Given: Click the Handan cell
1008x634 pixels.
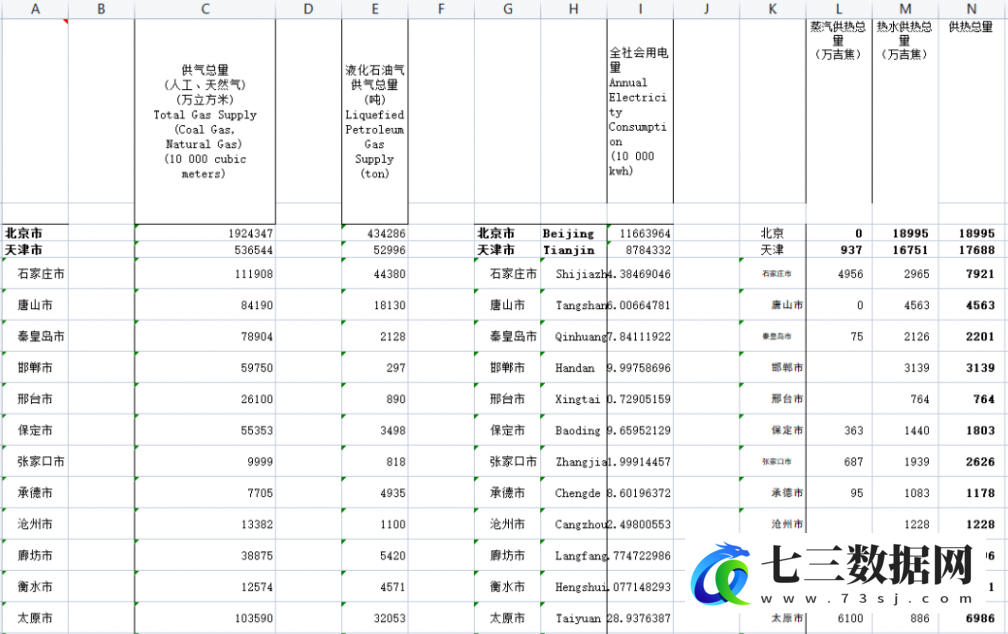Looking at the screenshot, I should (x=573, y=367).
